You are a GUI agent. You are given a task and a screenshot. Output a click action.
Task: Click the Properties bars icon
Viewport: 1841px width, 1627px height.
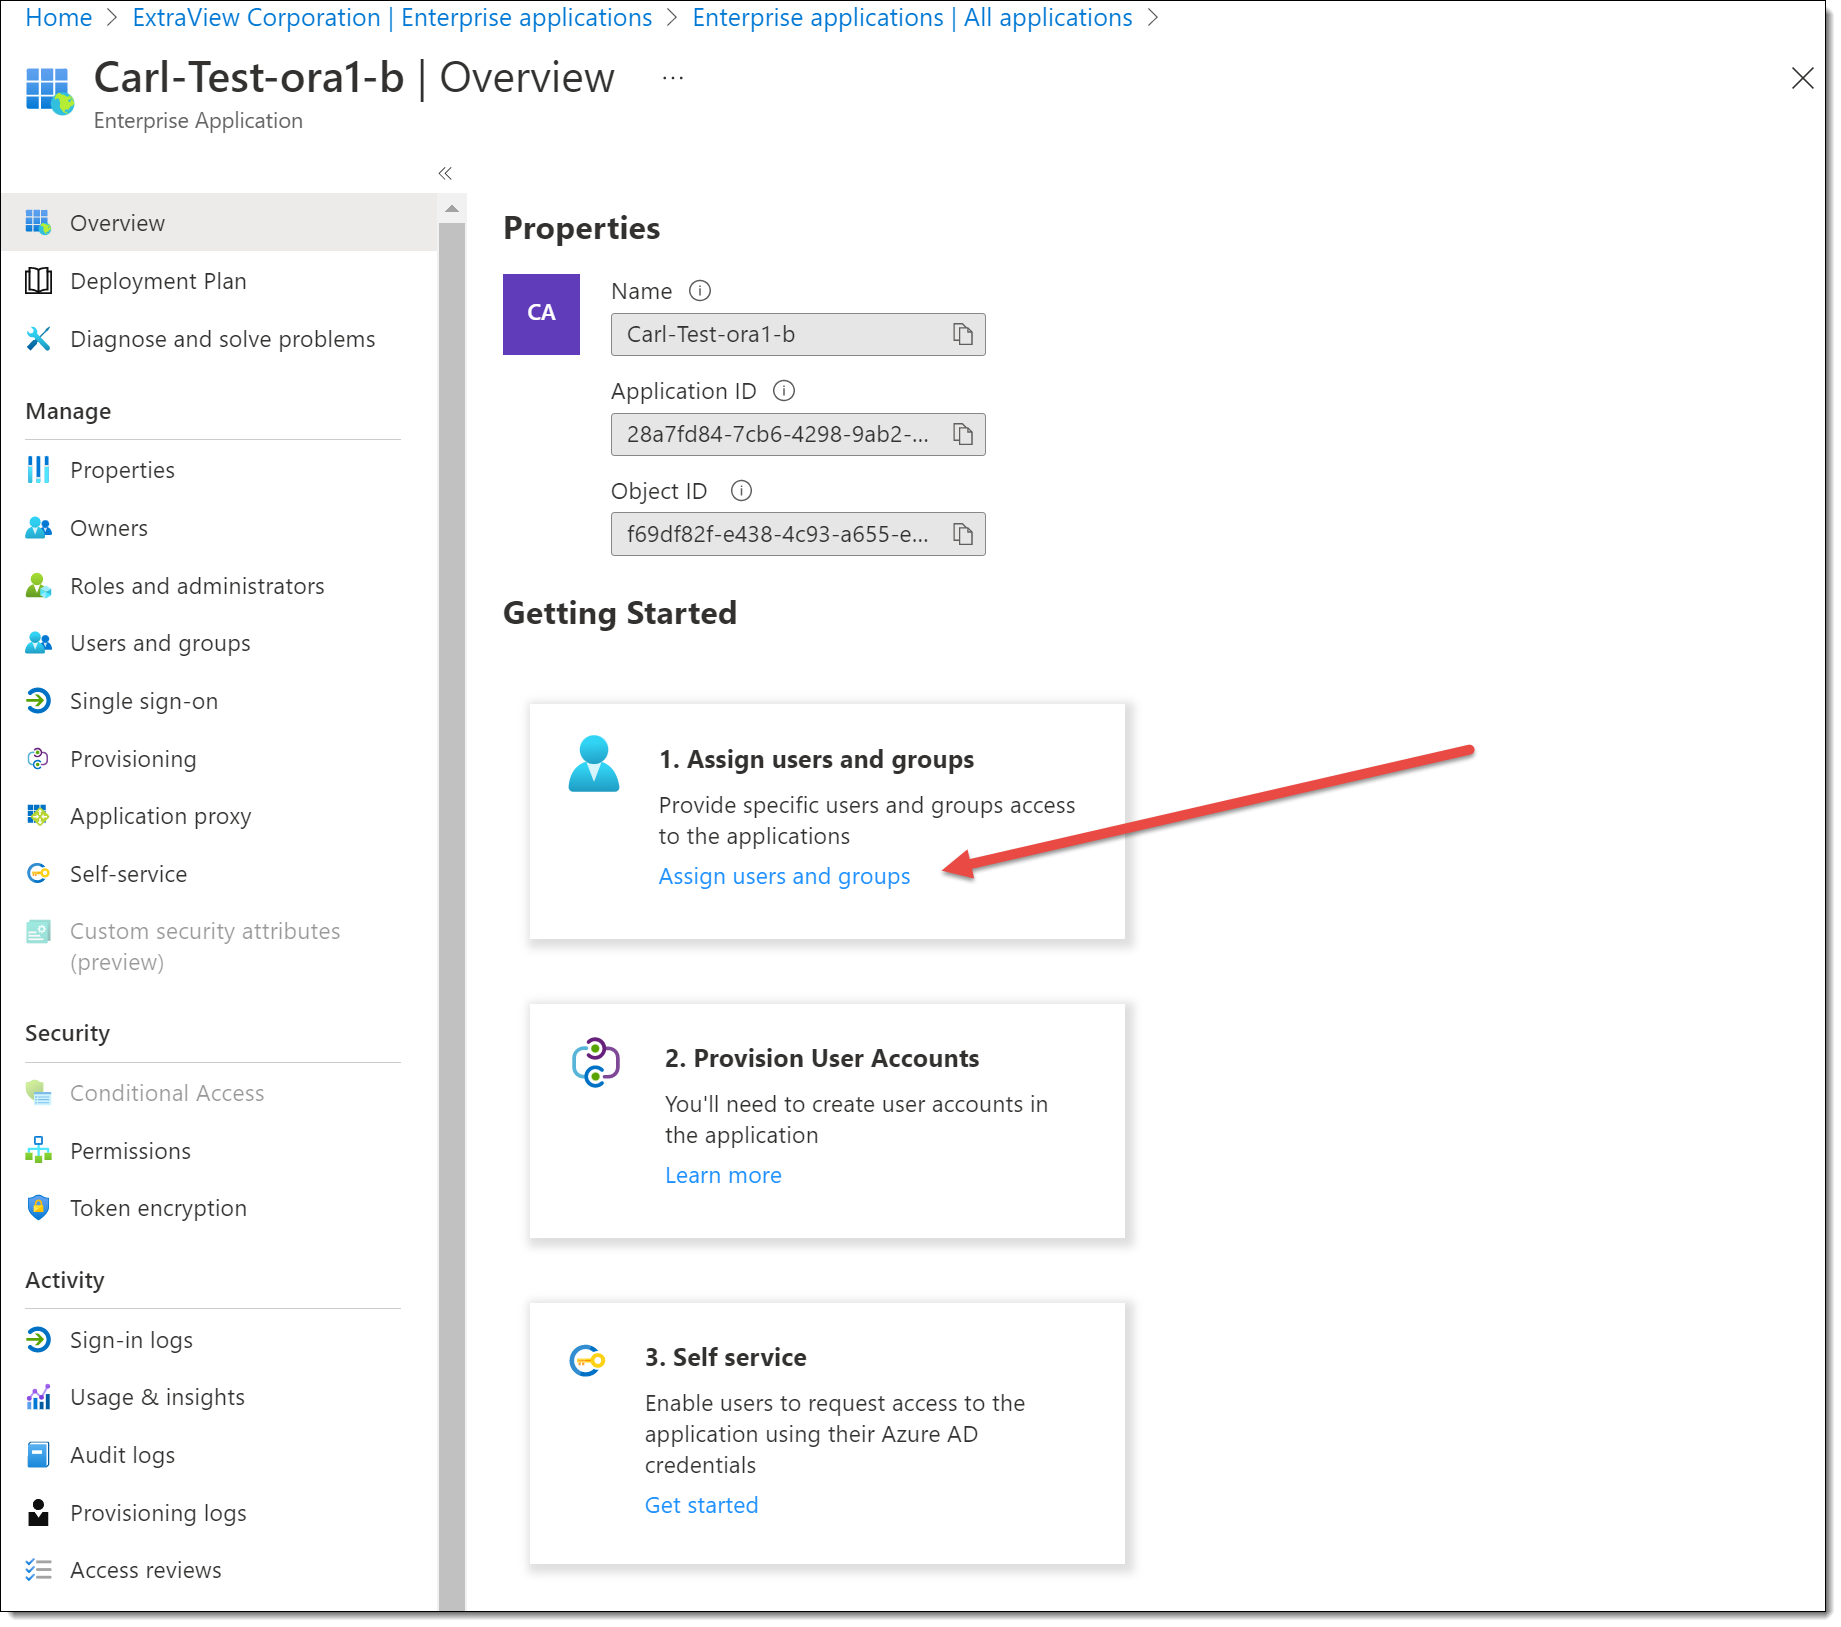click(x=38, y=470)
